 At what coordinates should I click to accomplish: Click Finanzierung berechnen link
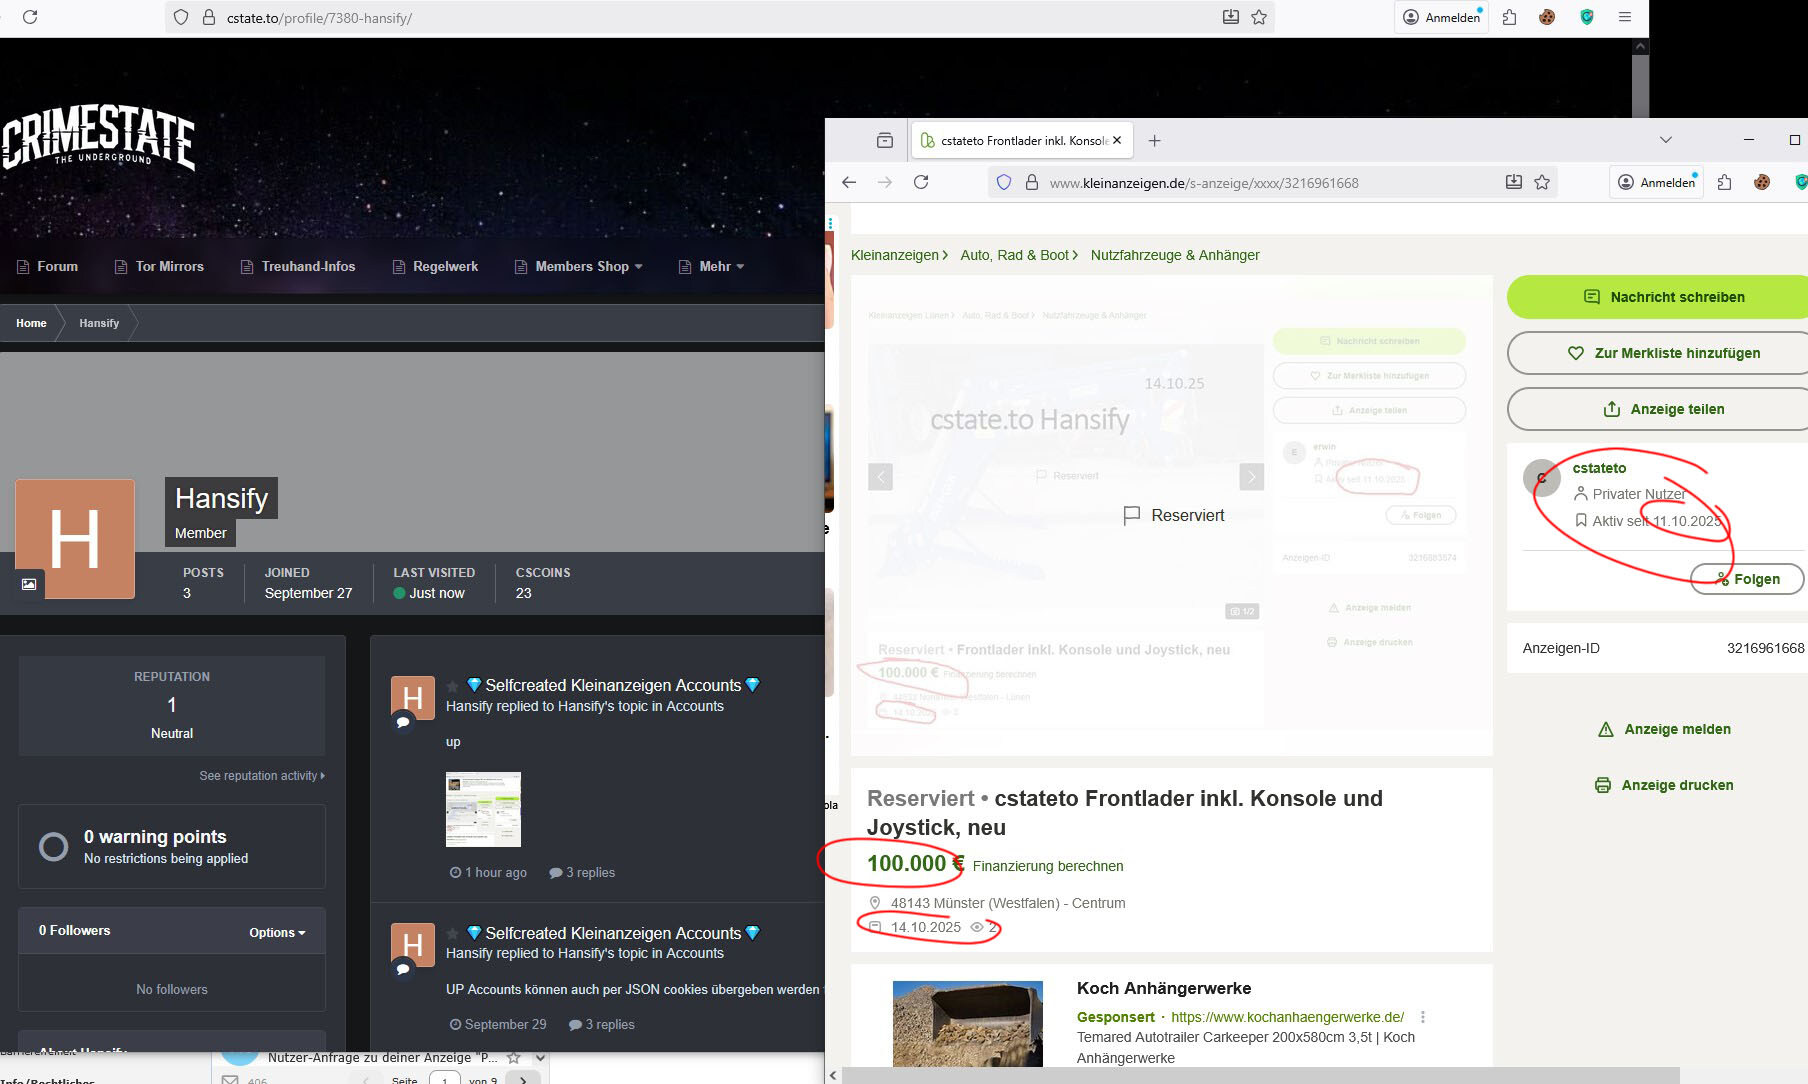(x=1048, y=866)
